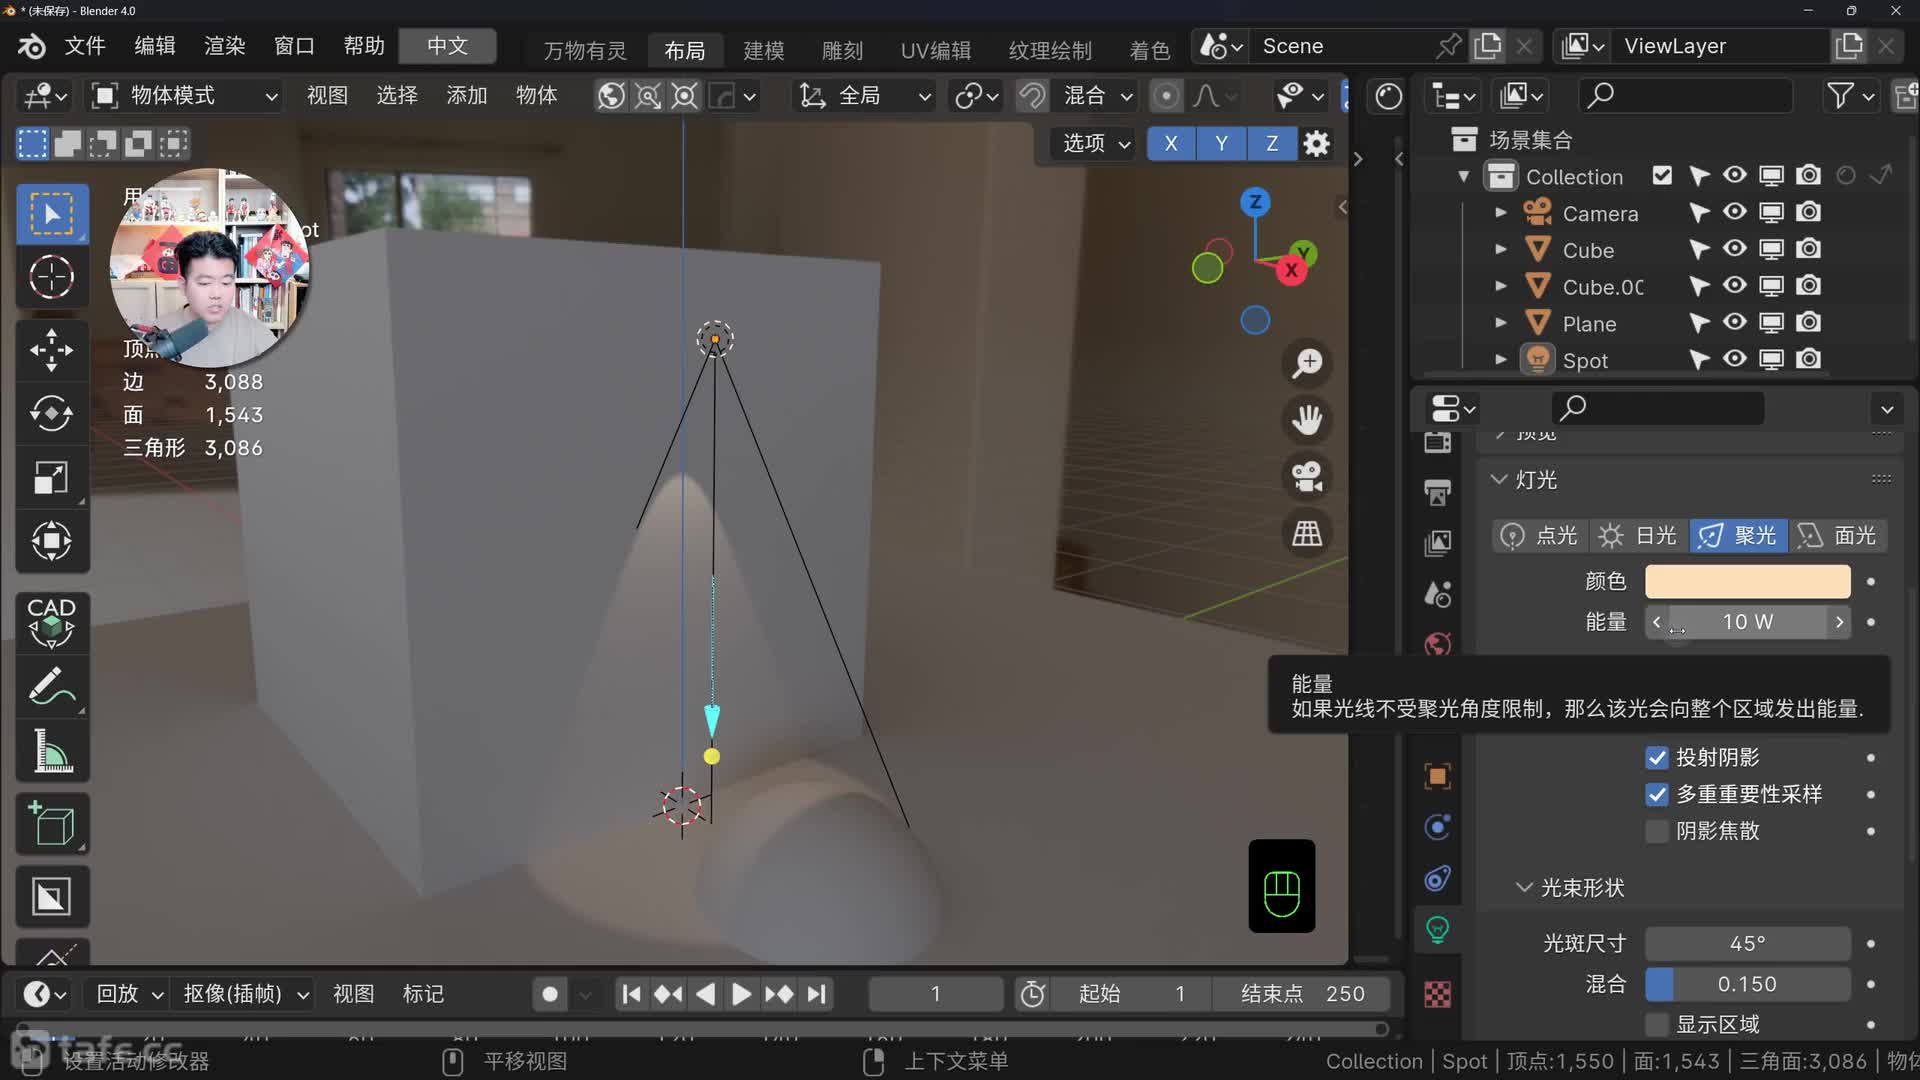
Task: Select the Annotate pencil tool
Action: click(x=51, y=687)
